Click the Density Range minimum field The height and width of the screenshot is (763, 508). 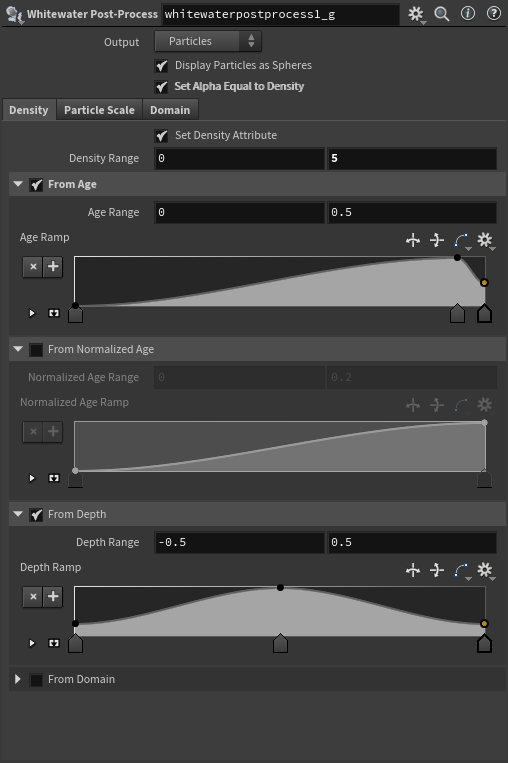239,159
